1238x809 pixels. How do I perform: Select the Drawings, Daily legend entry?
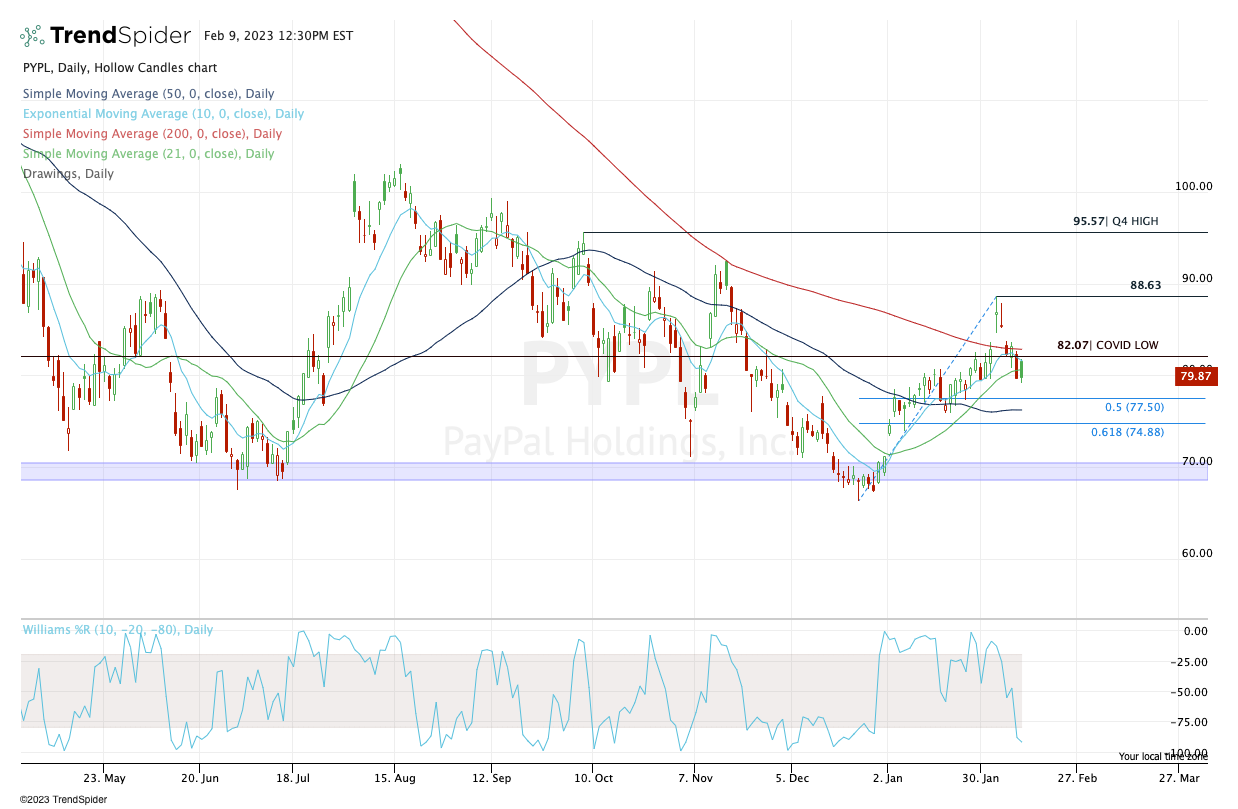pos(68,174)
